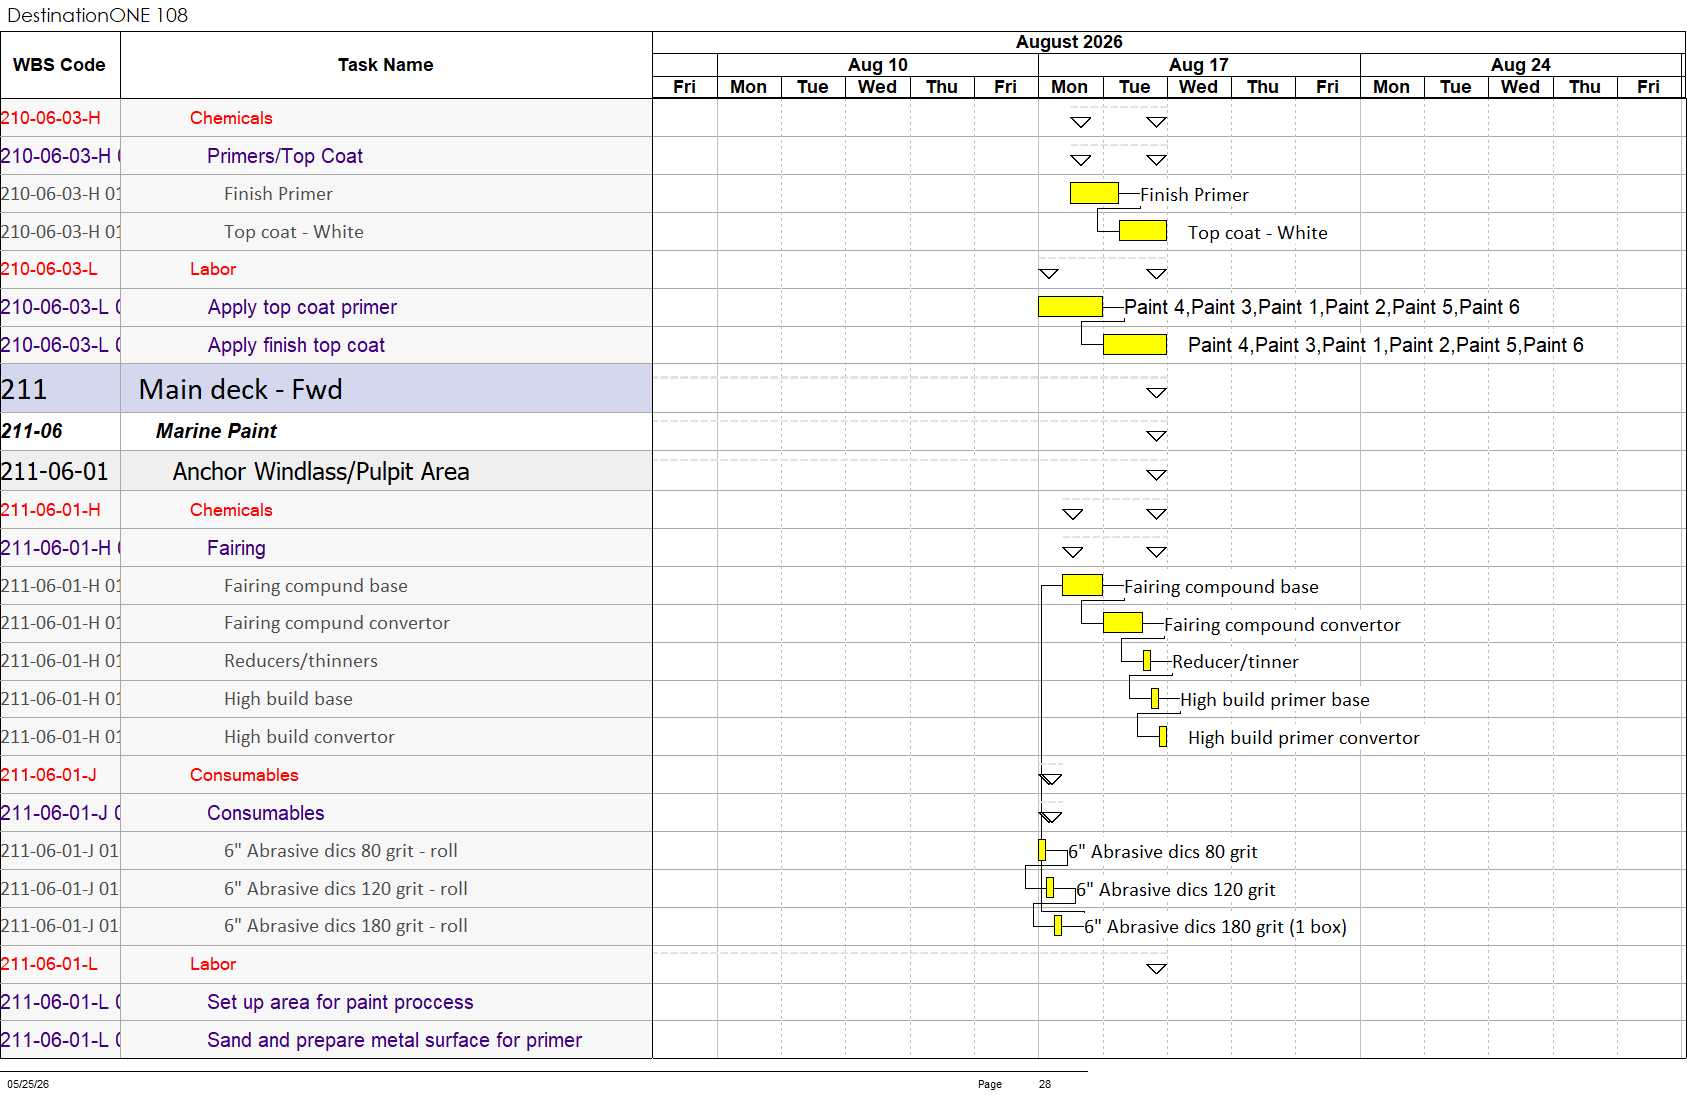Click the WBS Code column header
Image resolution: width=1687 pixels, height=1097 pixels.
[60, 65]
